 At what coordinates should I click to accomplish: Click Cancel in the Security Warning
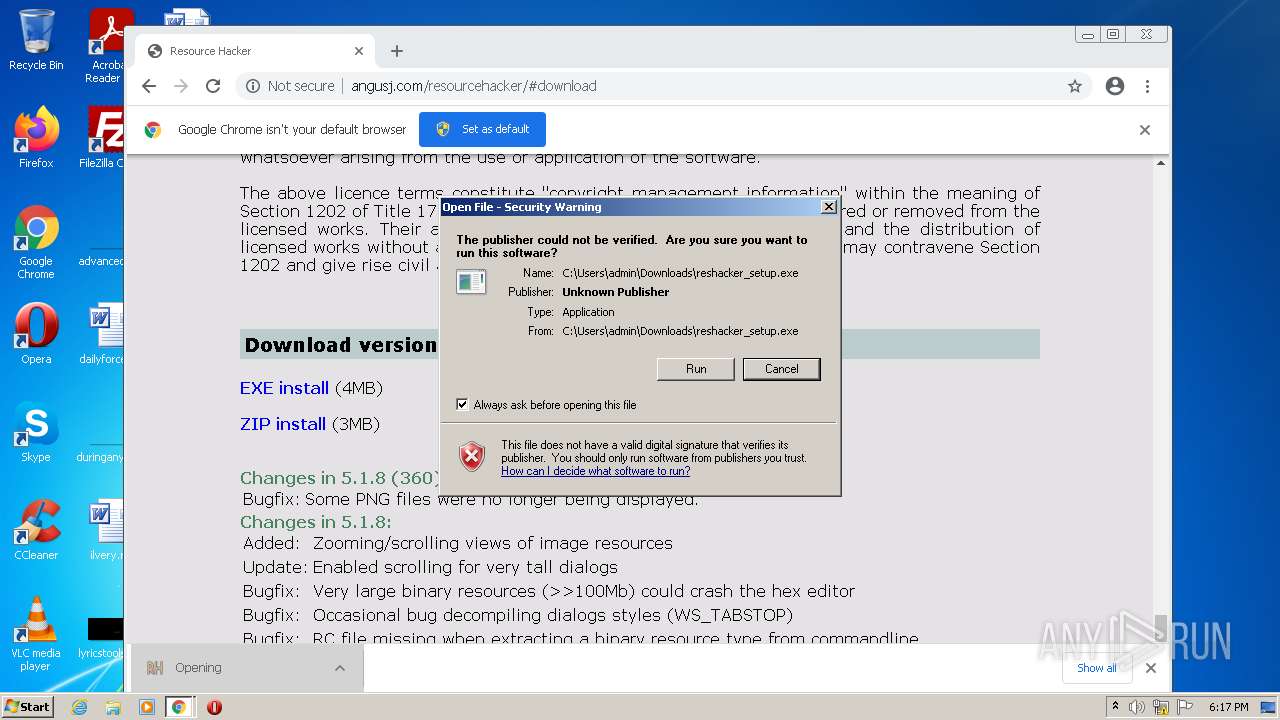point(781,369)
